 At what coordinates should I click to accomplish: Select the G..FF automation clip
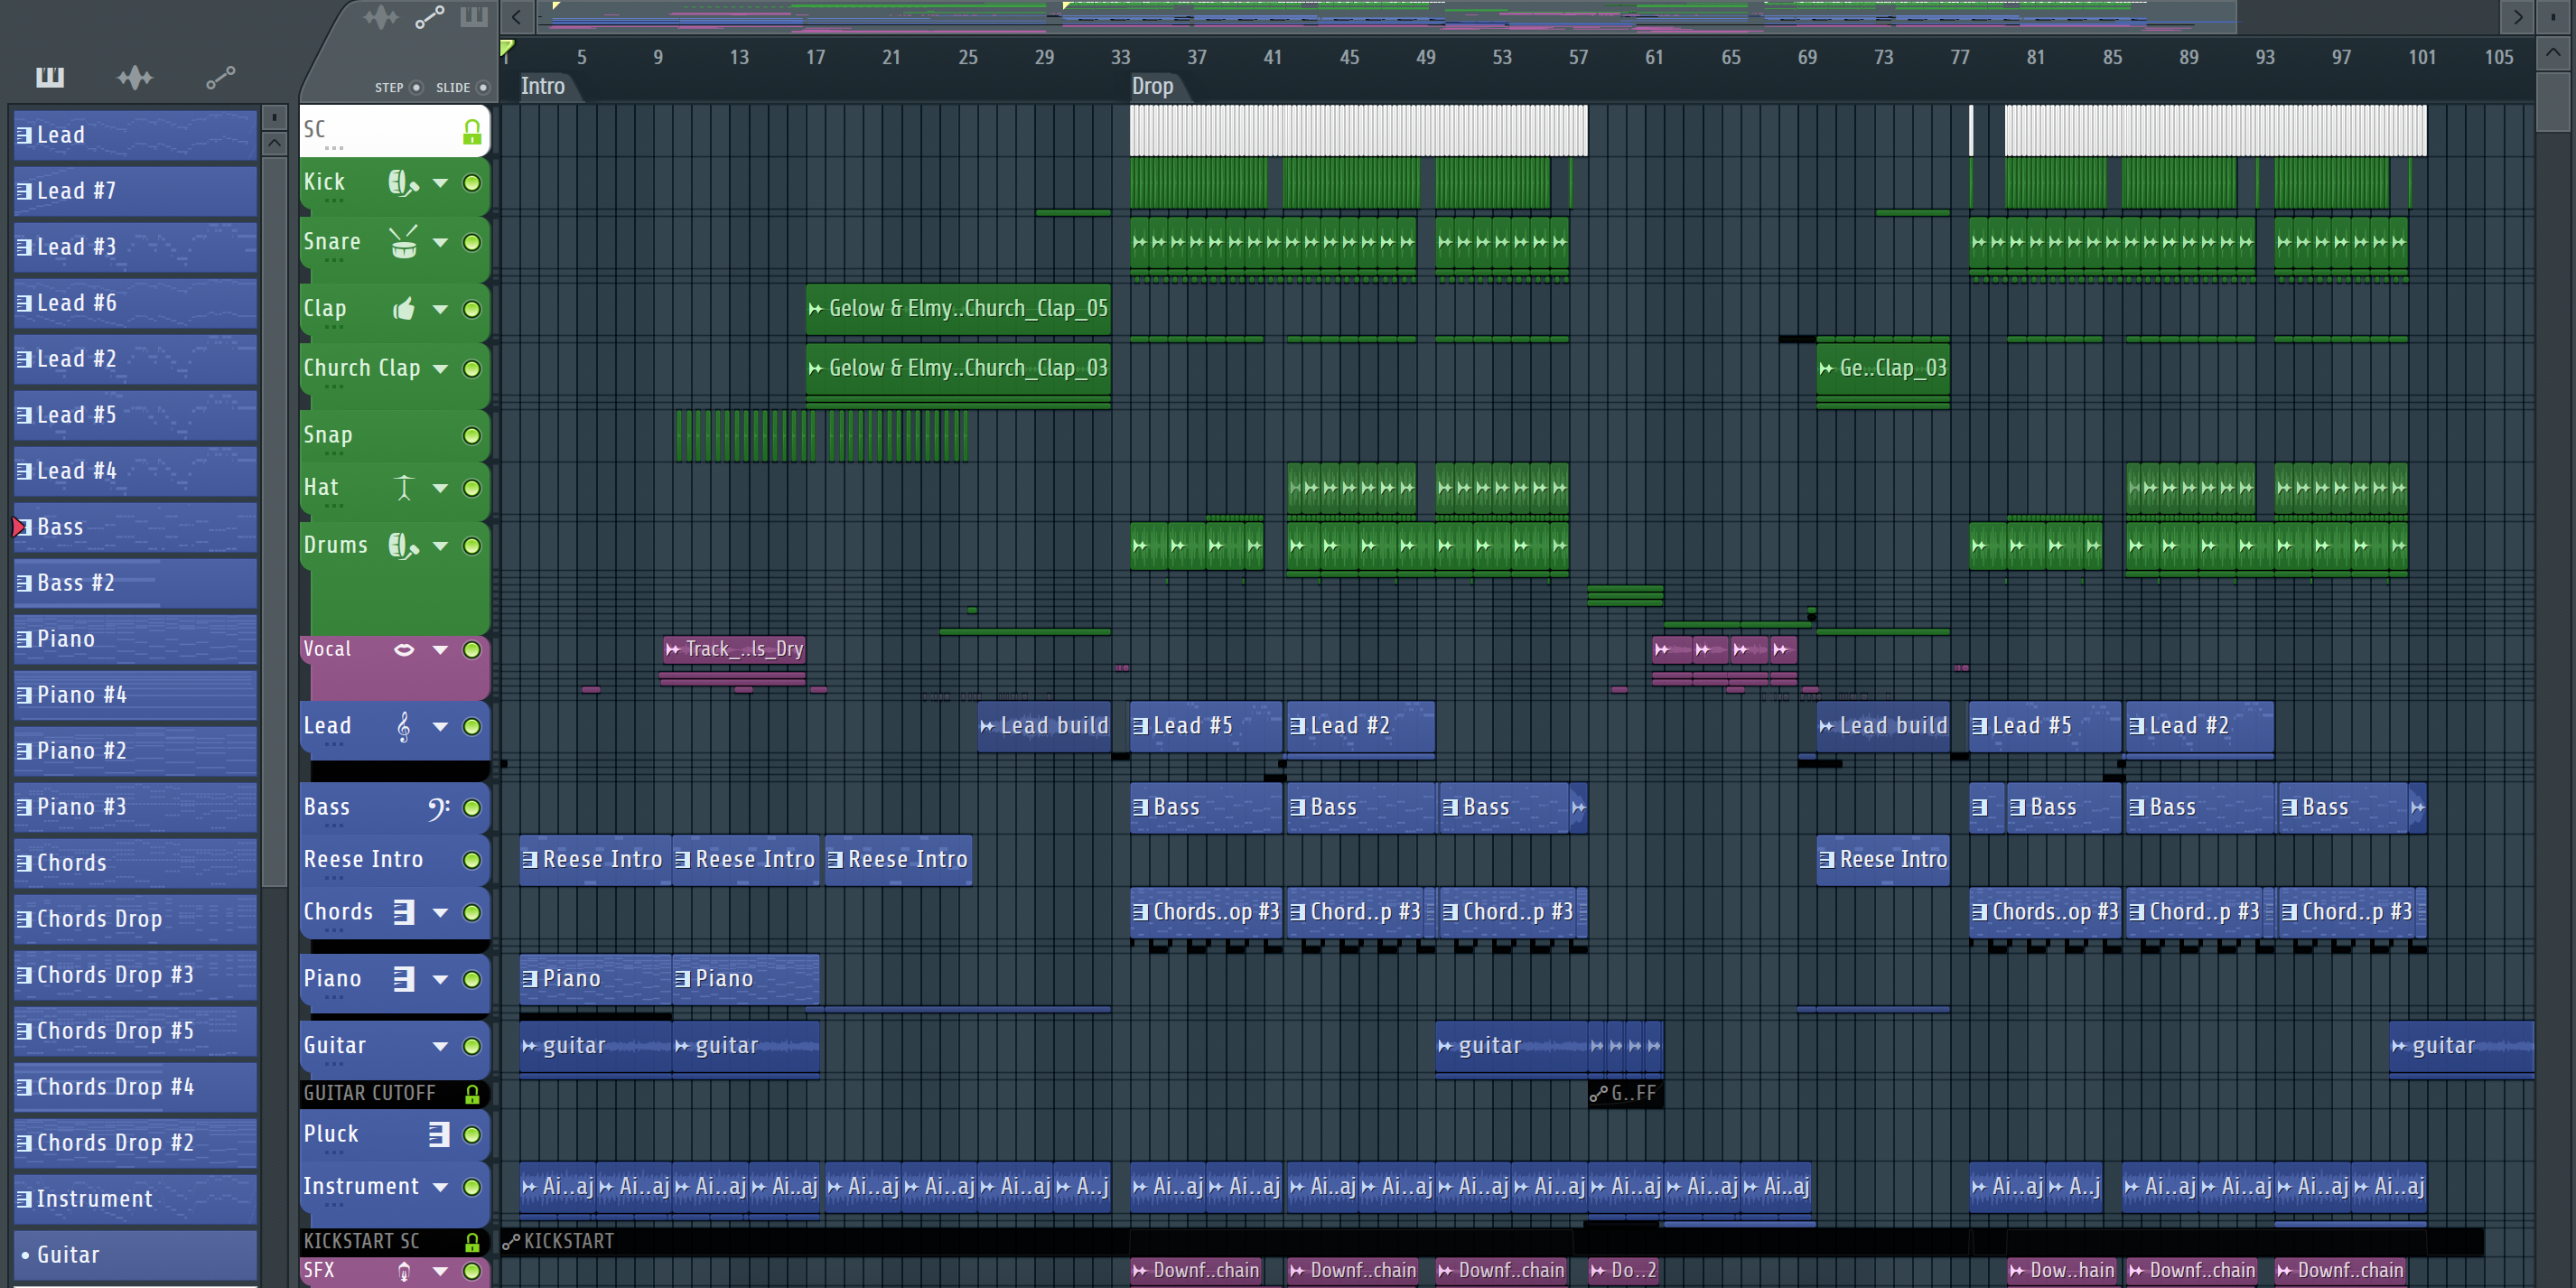coord(1625,1094)
